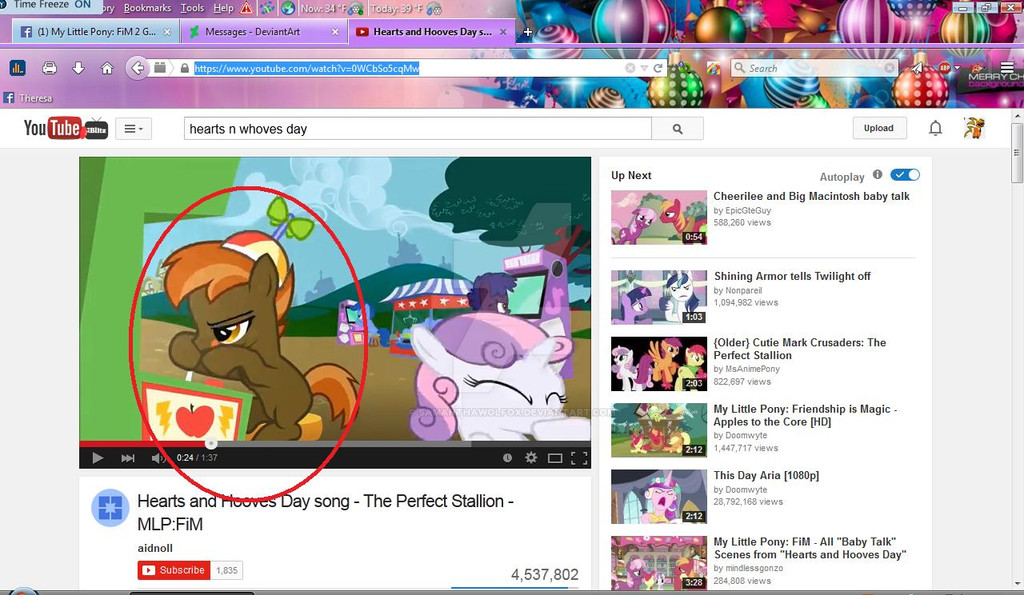Click the Watch Later clock icon in player
Screen dimensions: 1024x595
[507, 458]
